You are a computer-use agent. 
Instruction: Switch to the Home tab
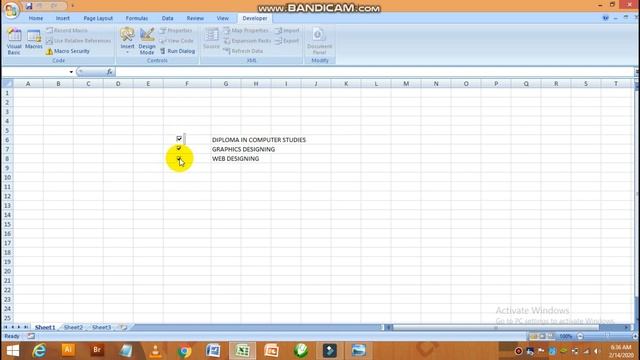(x=36, y=18)
